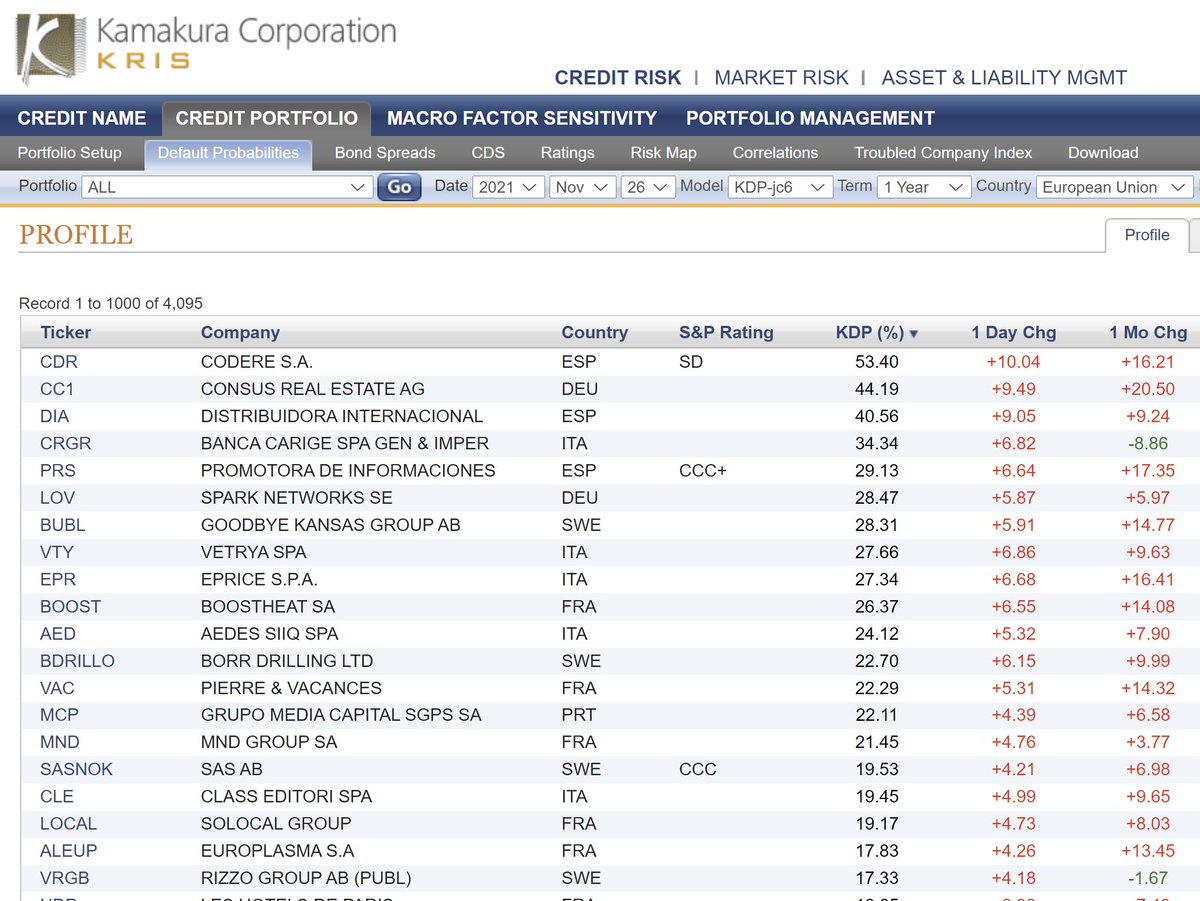Viewport: 1200px width, 901px height.
Task: Open PORTFOLIO MANAGEMENT tab
Action: (811, 118)
